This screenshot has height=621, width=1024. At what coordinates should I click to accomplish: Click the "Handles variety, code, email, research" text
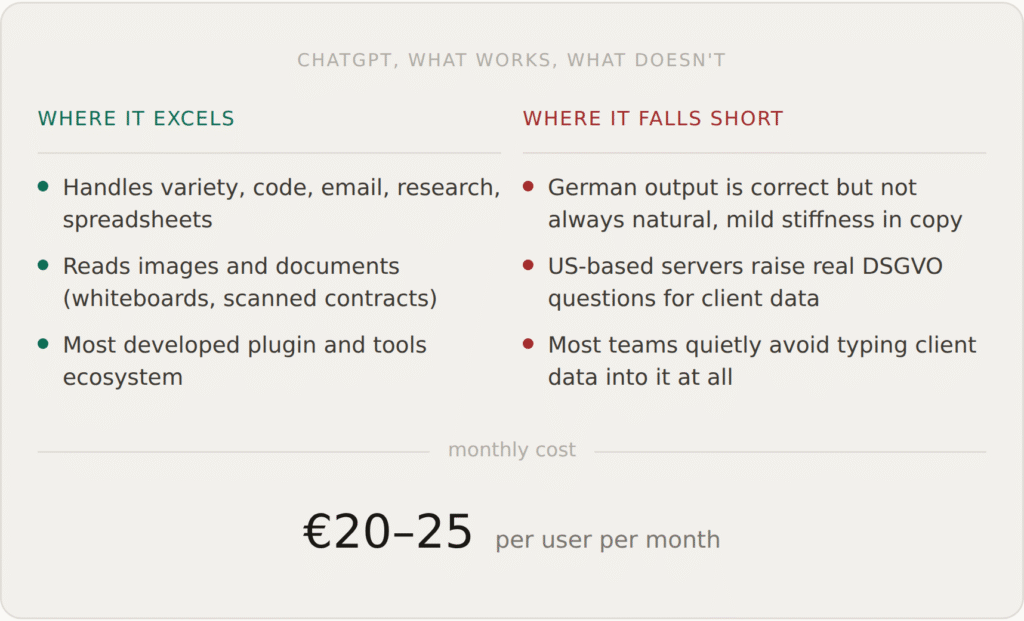[x=281, y=187]
